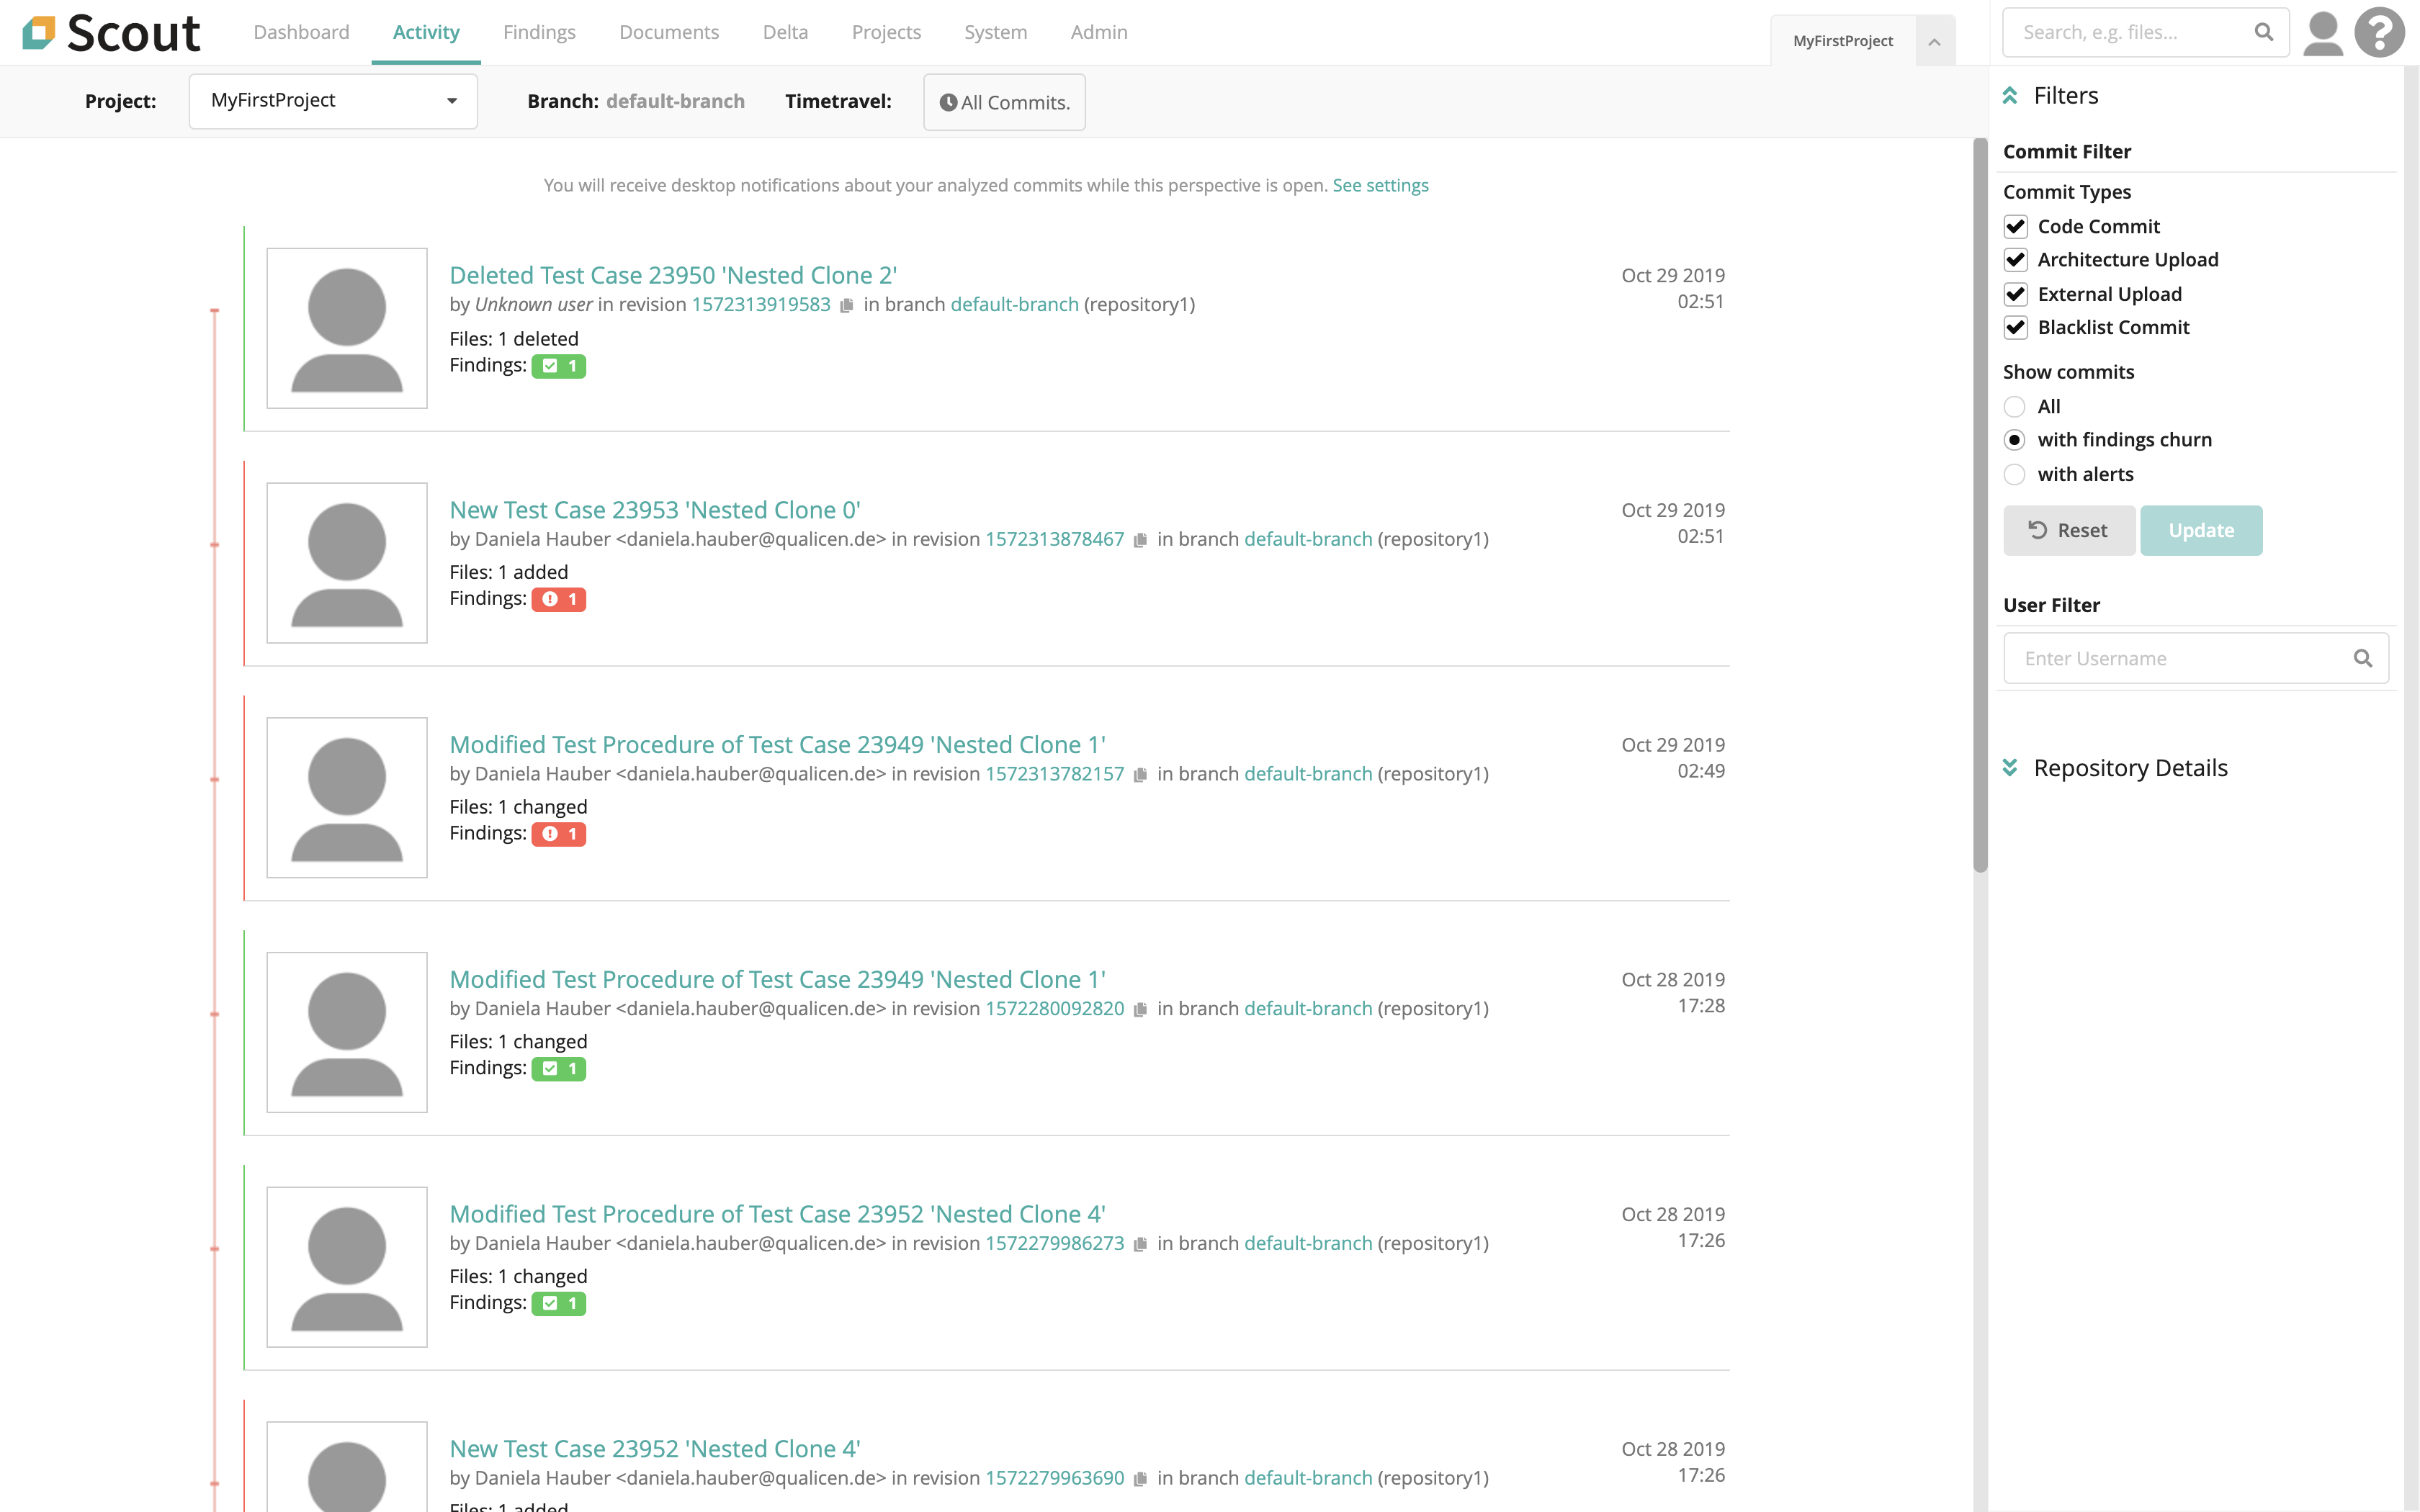Screen dimensions: 2420x1512
Task: Toggle the Blacklist Commit checkbox
Action: [2015, 328]
